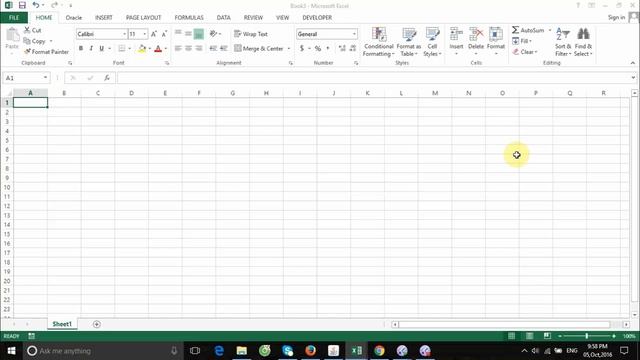640x360 pixels.
Task: Click the Fill button
Action: pyautogui.click(x=522, y=41)
